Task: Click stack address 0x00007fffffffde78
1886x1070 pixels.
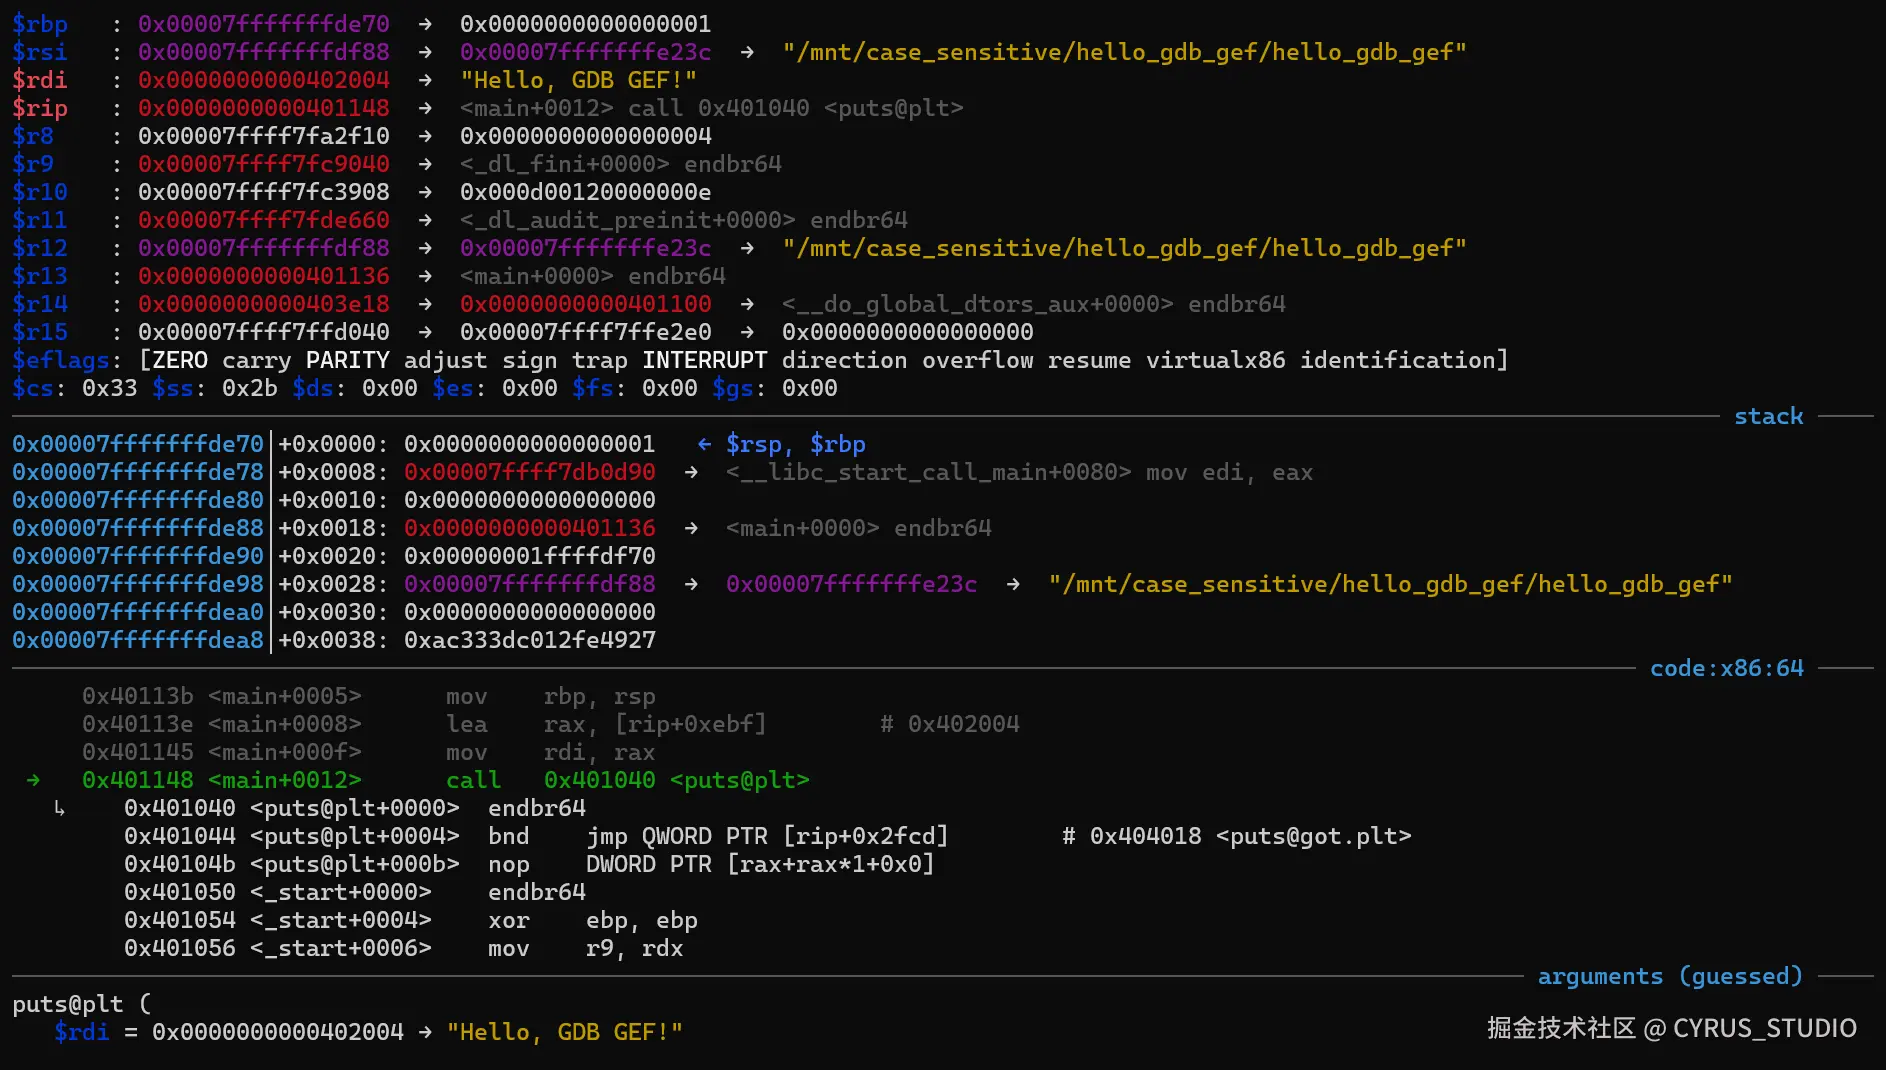Action: 138,472
